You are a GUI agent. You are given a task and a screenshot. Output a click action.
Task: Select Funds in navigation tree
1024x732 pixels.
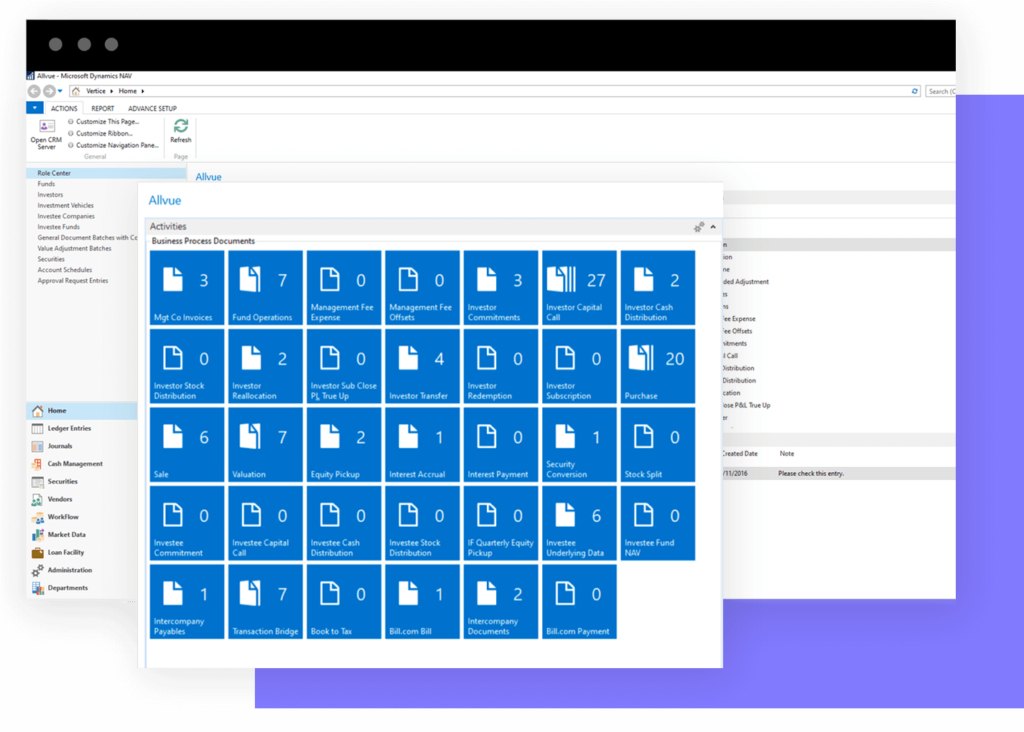[x=46, y=184]
